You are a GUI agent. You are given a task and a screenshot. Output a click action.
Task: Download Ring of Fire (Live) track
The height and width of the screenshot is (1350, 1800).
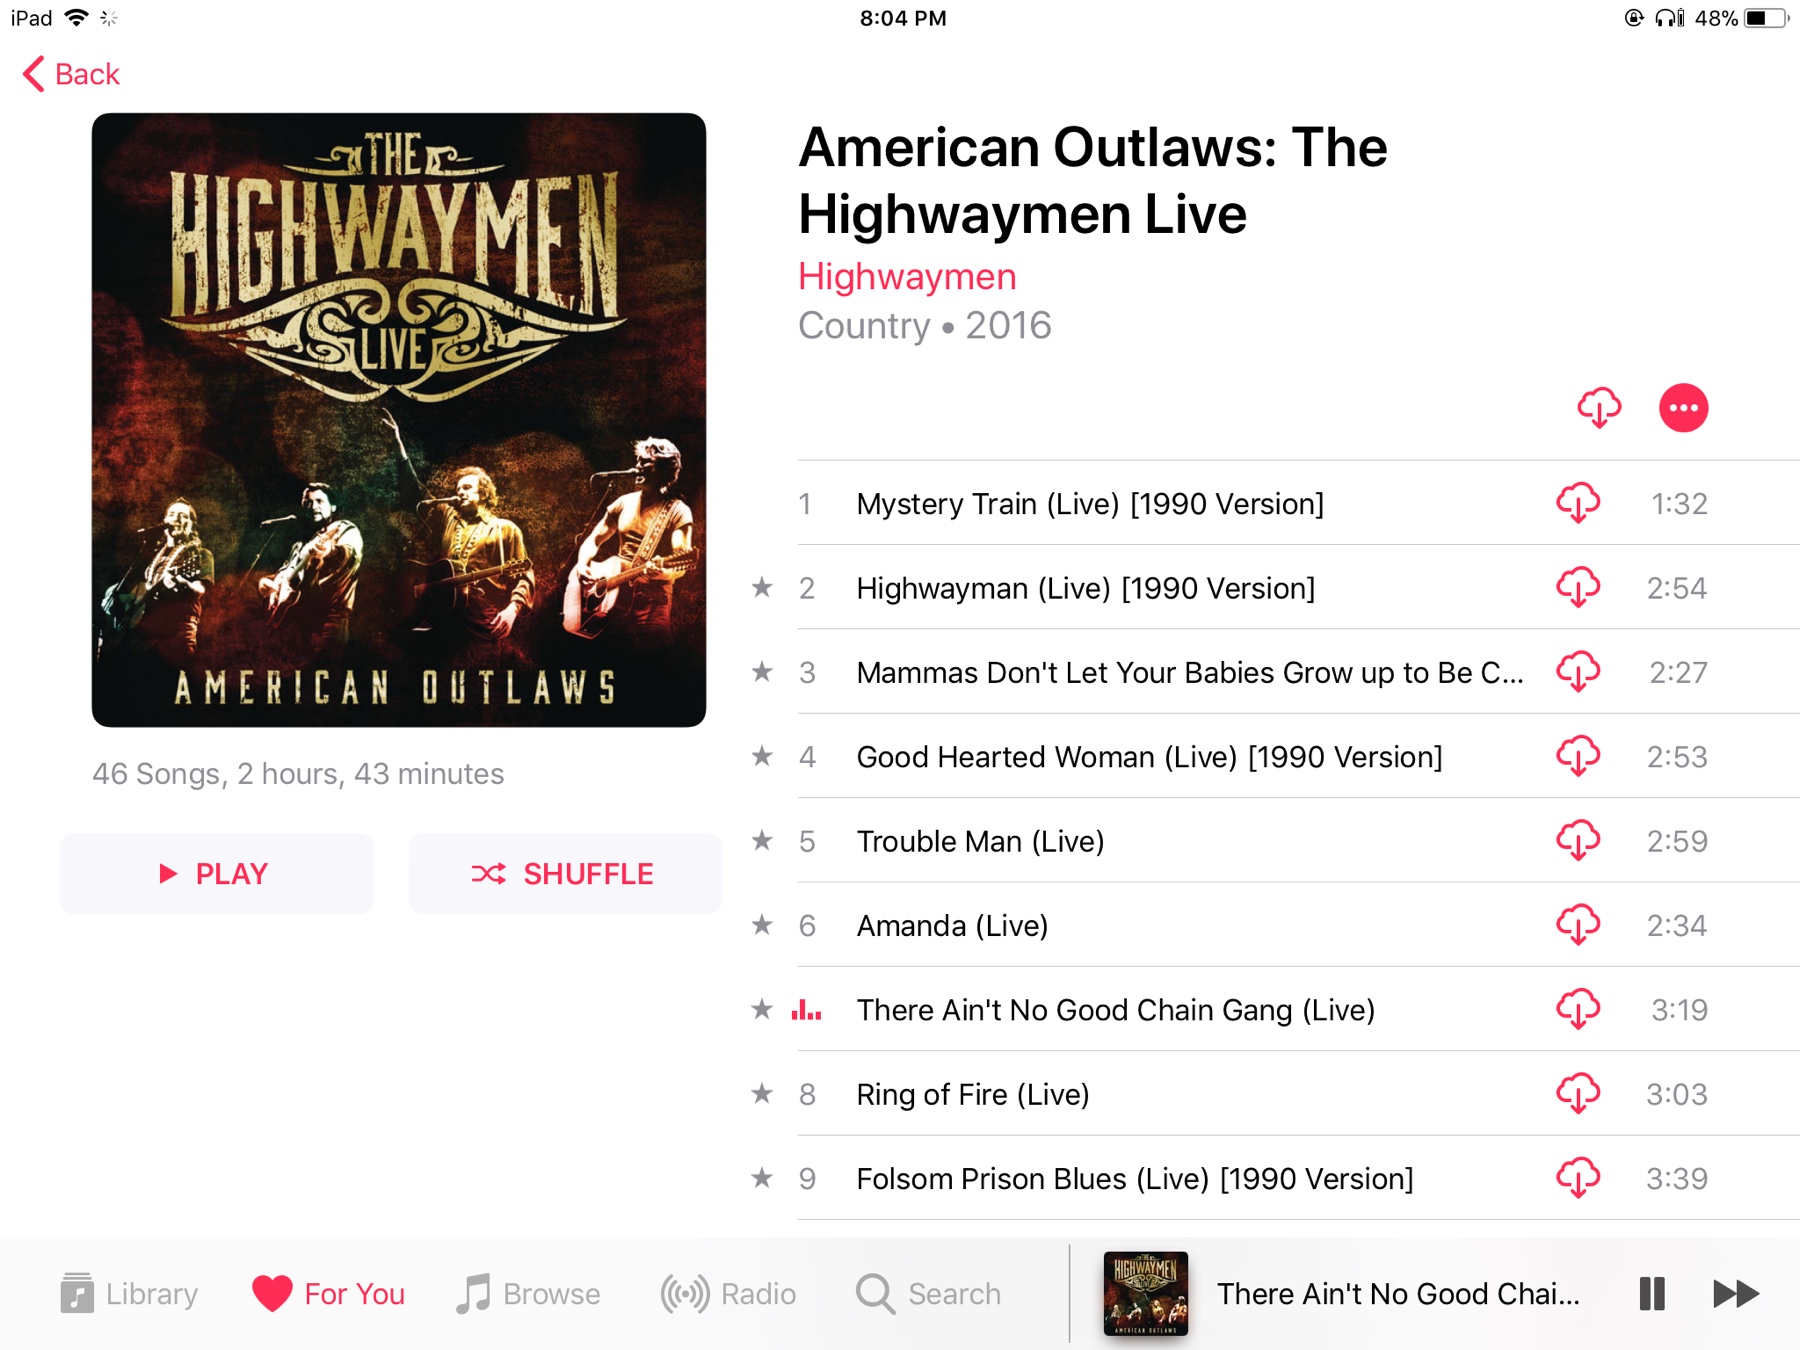tap(1578, 1094)
